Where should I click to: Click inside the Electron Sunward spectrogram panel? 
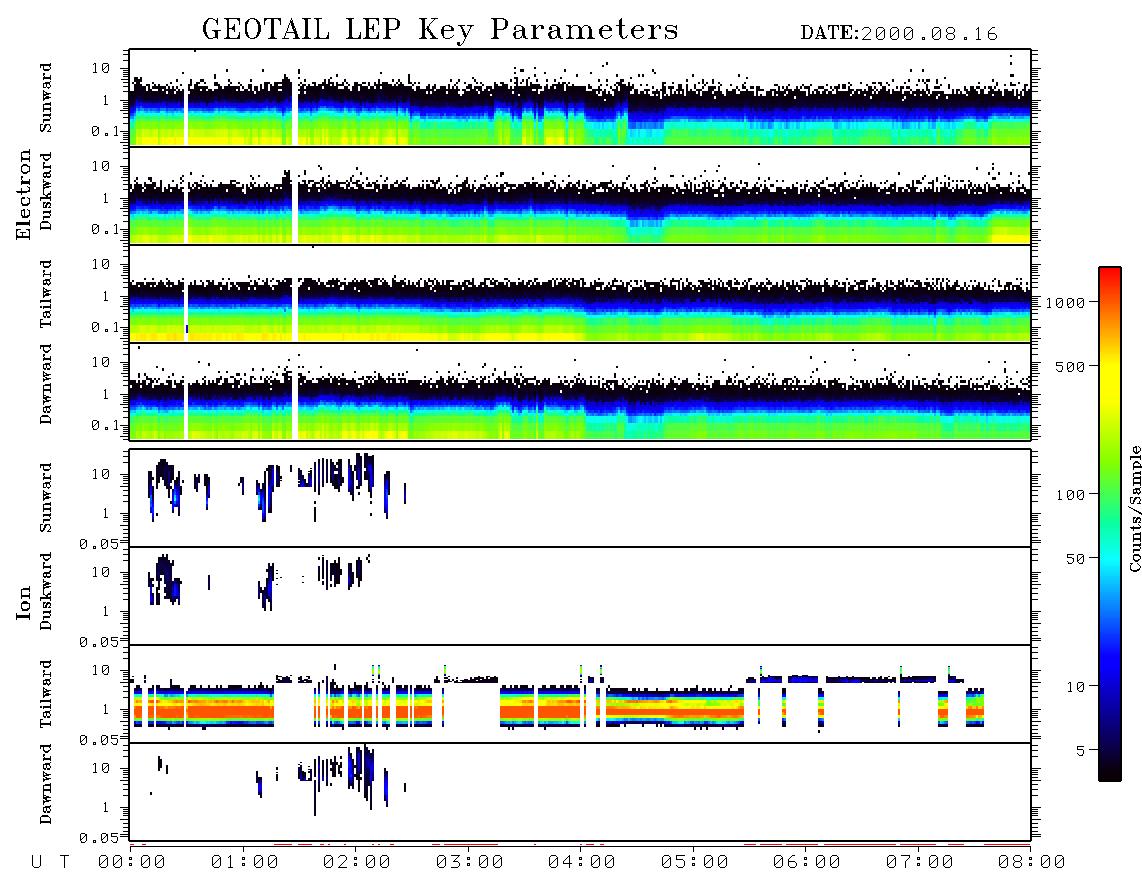click(580, 98)
